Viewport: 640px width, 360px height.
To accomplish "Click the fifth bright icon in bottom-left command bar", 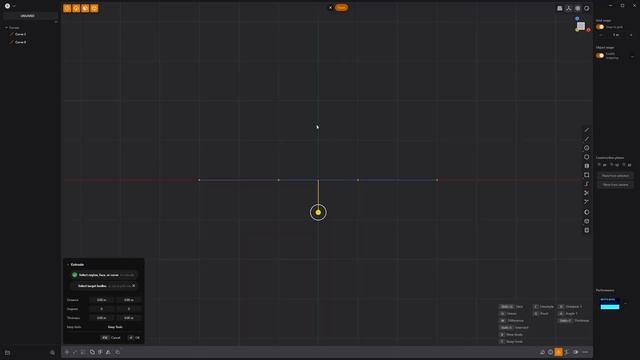I will point(100,352).
